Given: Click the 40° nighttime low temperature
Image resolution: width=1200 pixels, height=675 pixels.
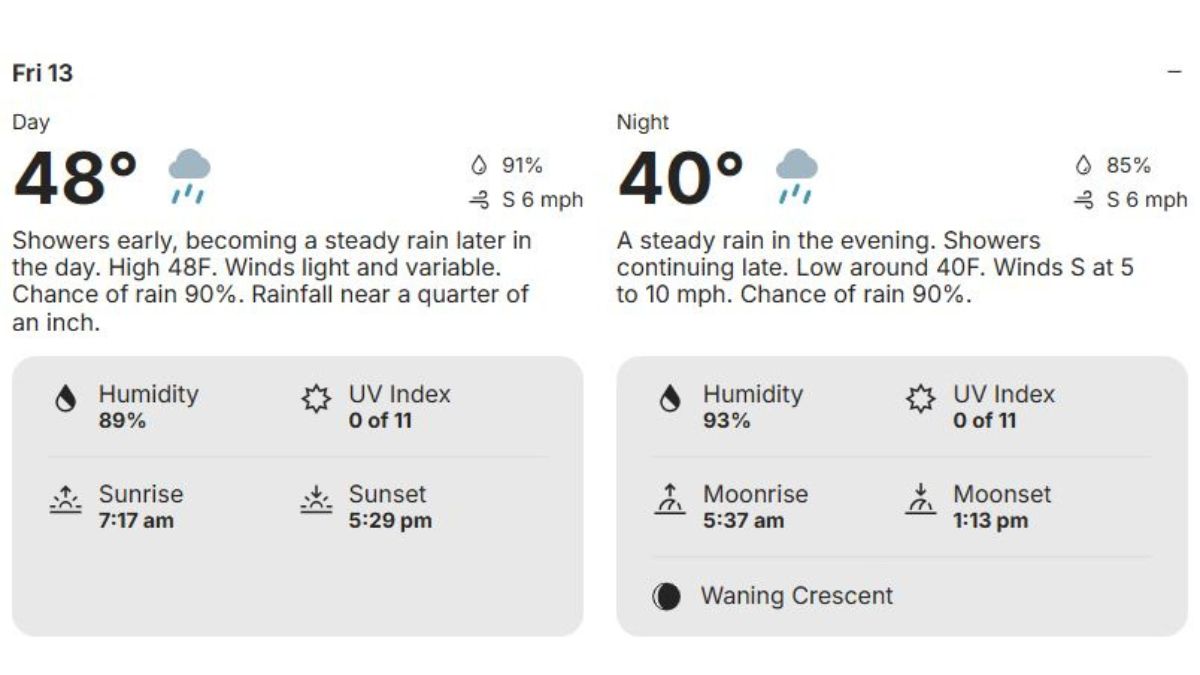Looking at the screenshot, I should tap(681, 178).
